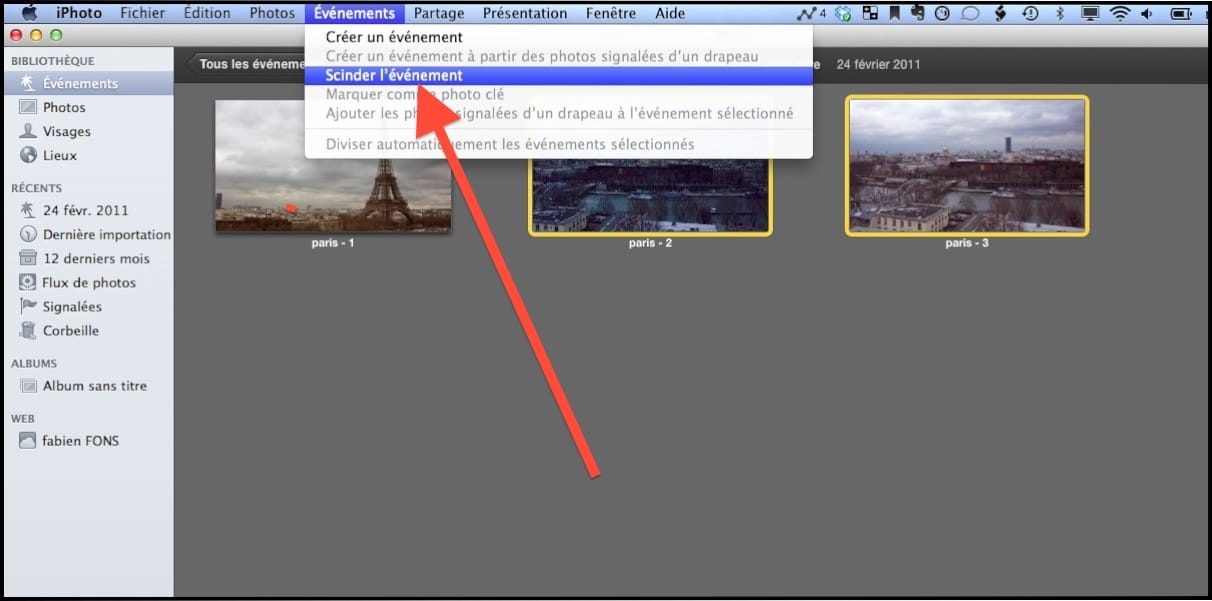1212x601 pixels.
Task: Click the paris - 1 caption
Action: [333, 243]
